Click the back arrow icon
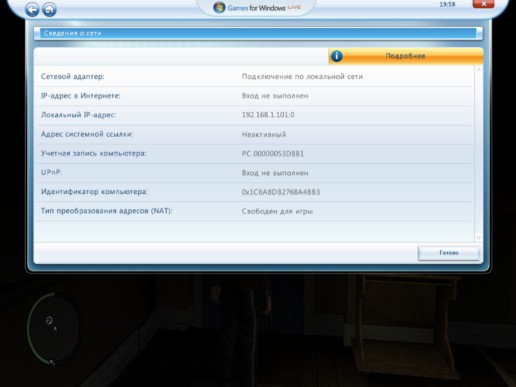This screenshot has height=387, width=516. click(x=32, y=9)
